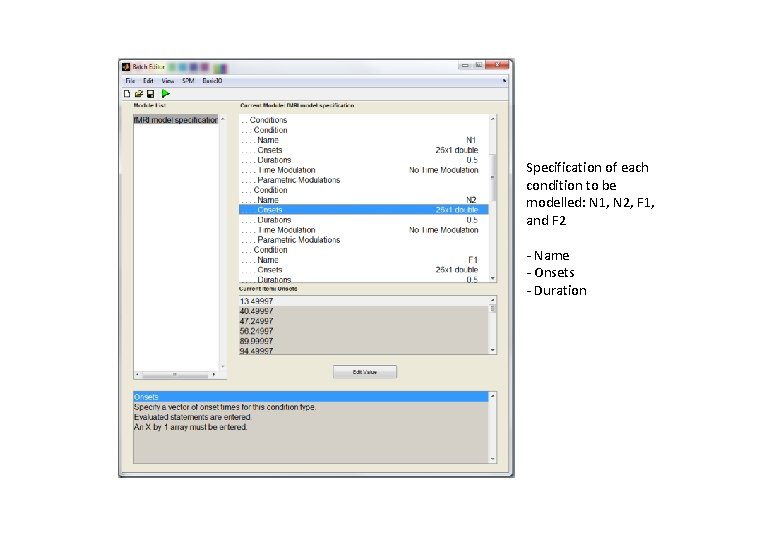
Task: Select the Name row with value N1
Action: pyautogui.click(x=364, y=140)
